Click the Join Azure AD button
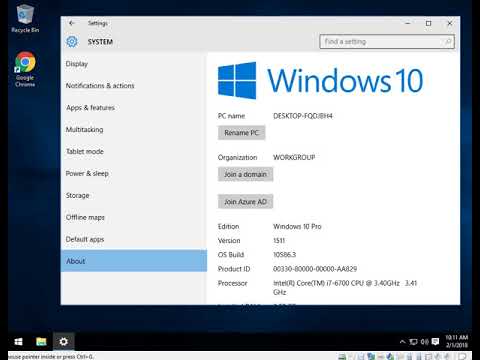 (245, 202)
